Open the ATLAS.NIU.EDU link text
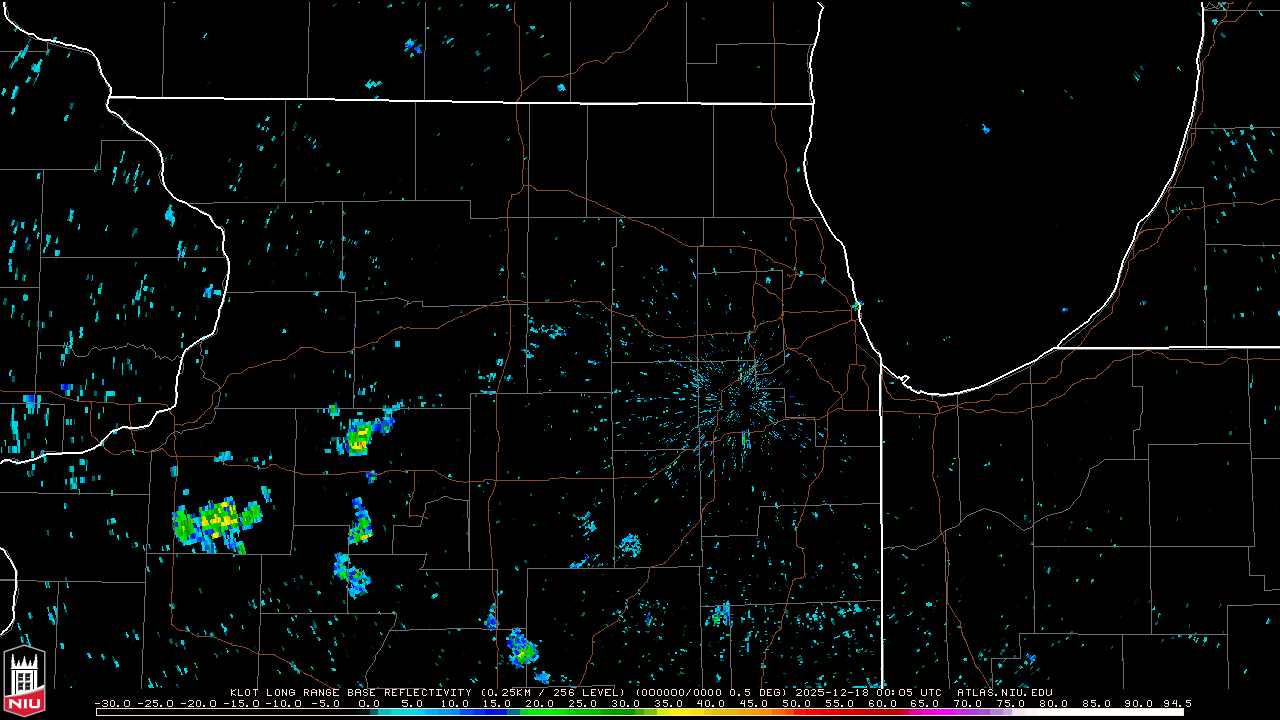 click(1004, 692)
